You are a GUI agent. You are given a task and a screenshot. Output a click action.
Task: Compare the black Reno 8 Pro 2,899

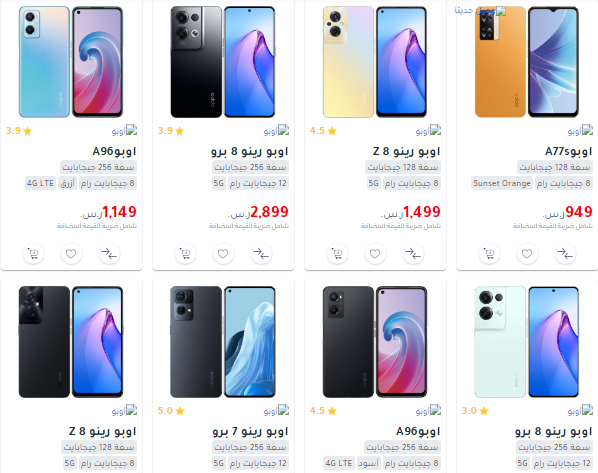point(261,254)
